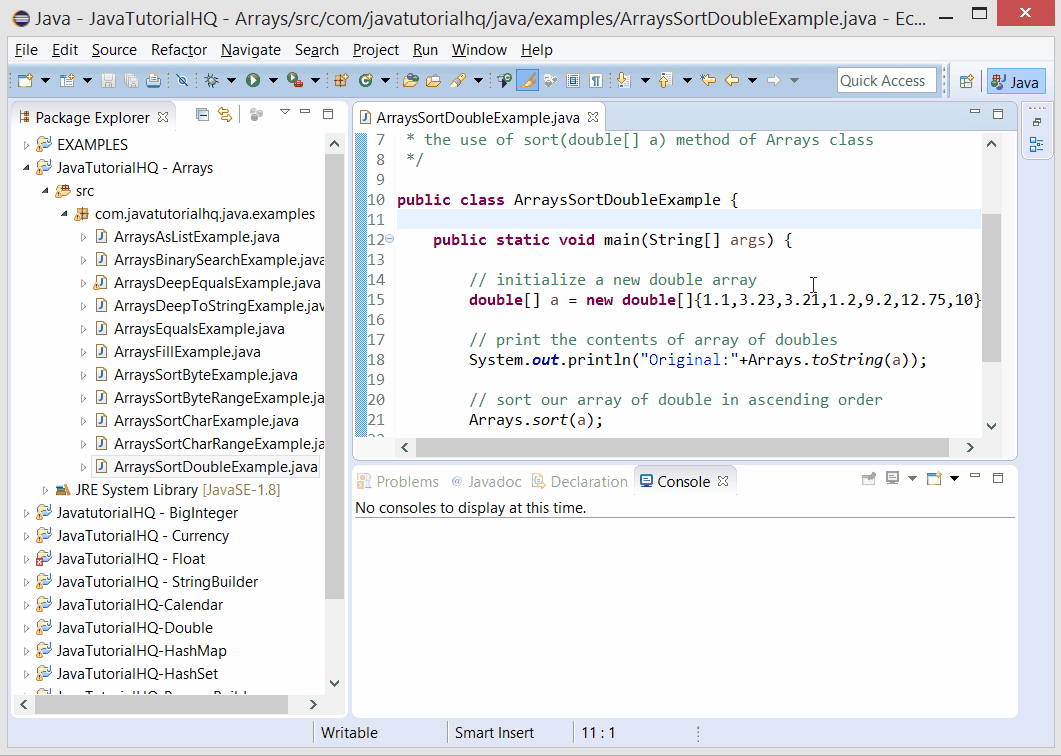Click the Open Perspective icon near Java button
This screenshot has height=756, width=1061.
pyautogui.click(x=967, y=81)
